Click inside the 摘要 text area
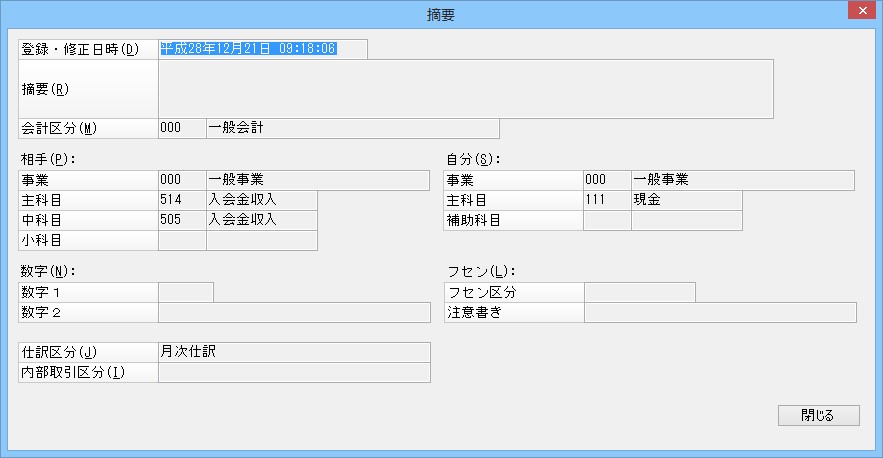The image size is (883, 458). coord(465,89)
